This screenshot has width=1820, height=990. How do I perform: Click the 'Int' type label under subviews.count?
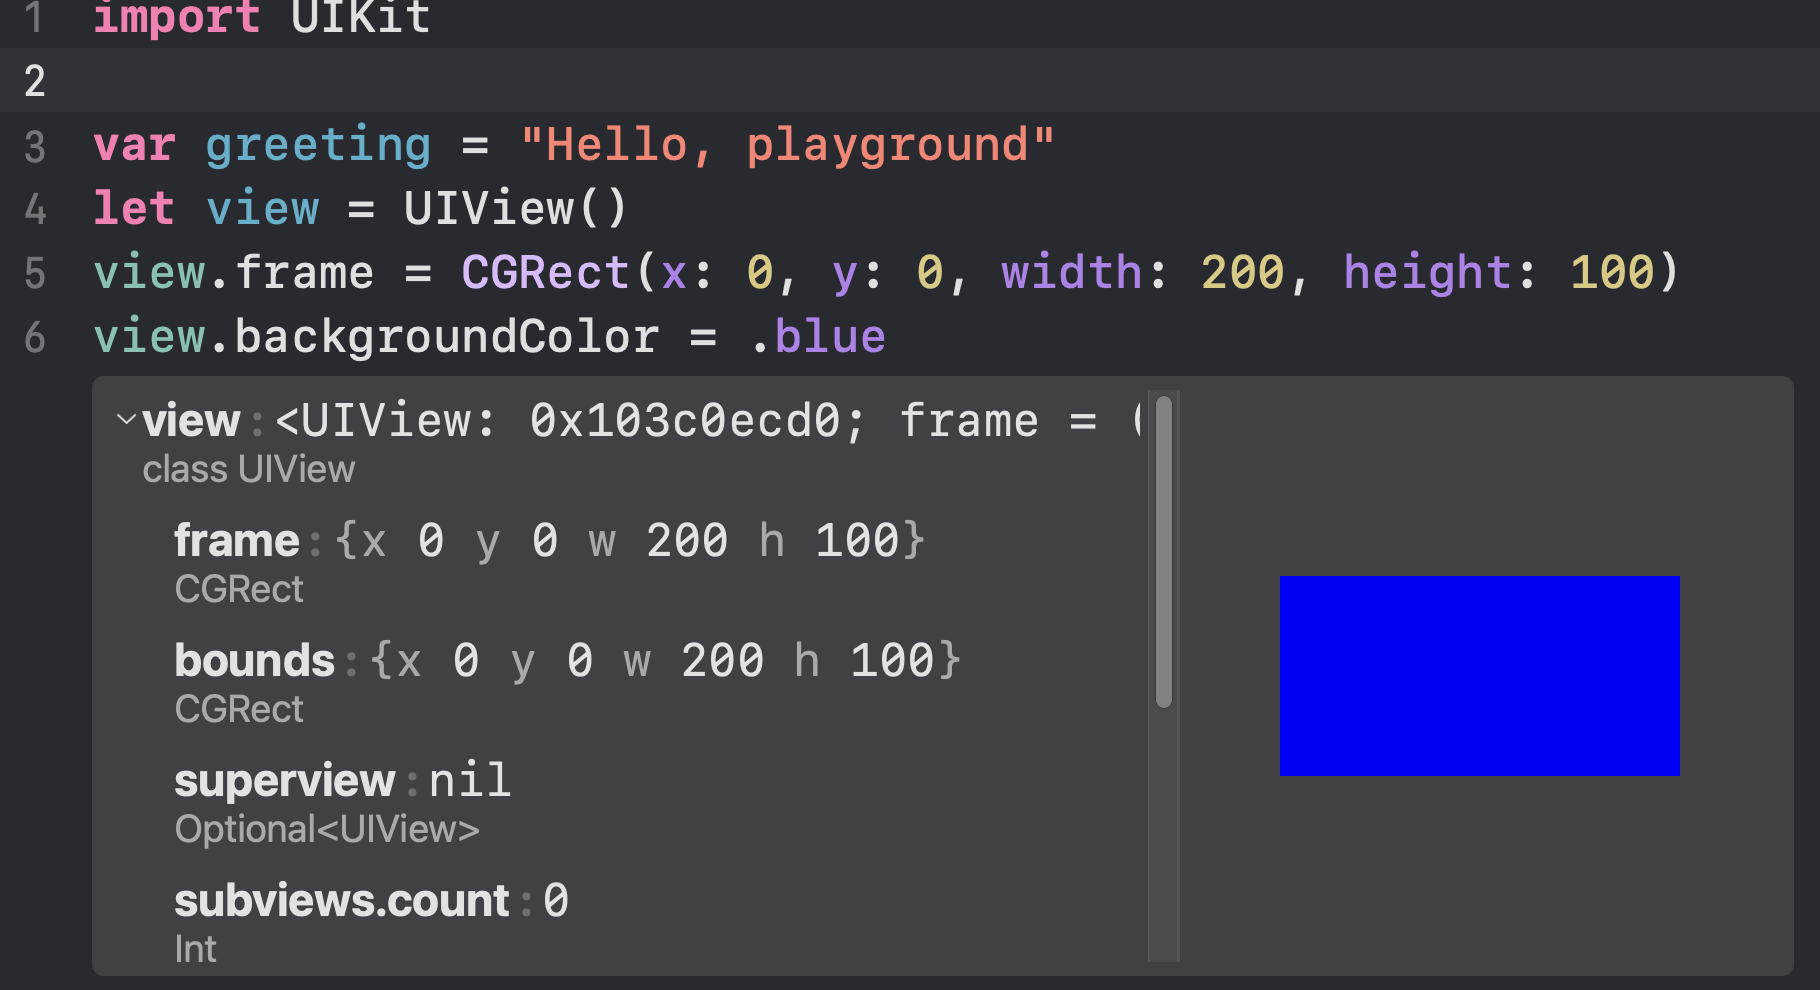[195, 949]
